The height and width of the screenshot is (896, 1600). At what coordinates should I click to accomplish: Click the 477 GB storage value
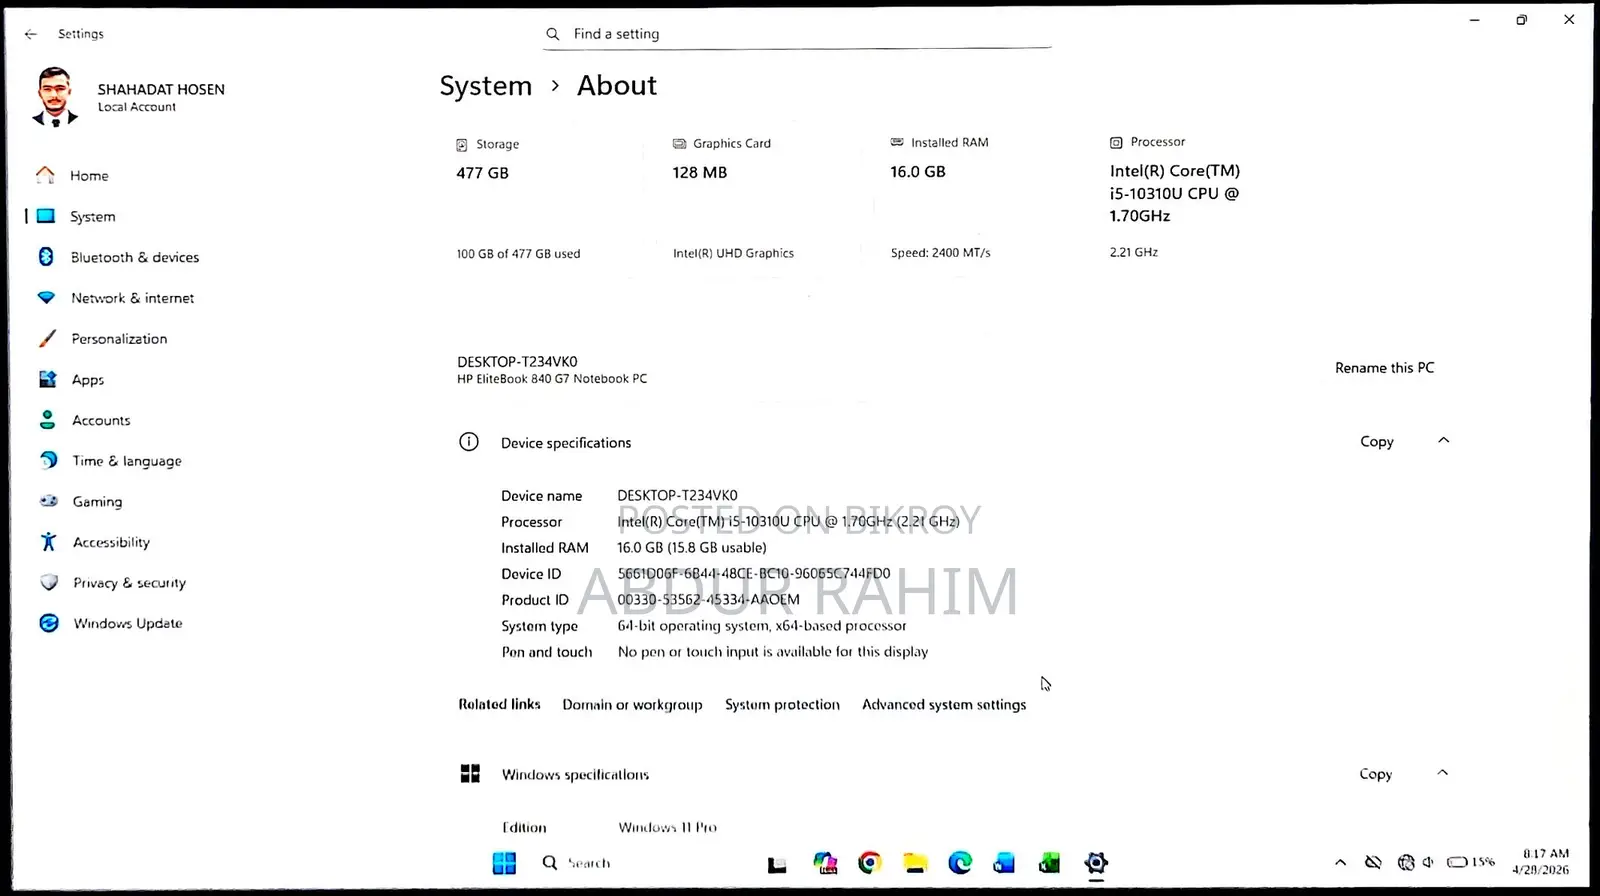coord(483,174)
